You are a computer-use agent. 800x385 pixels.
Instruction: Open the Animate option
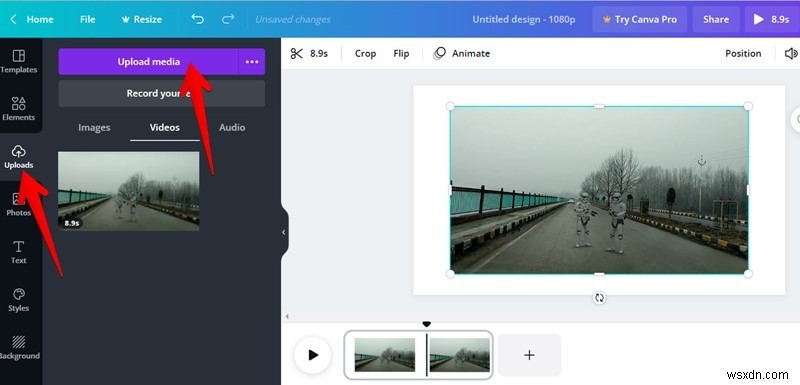coord(461,54)
